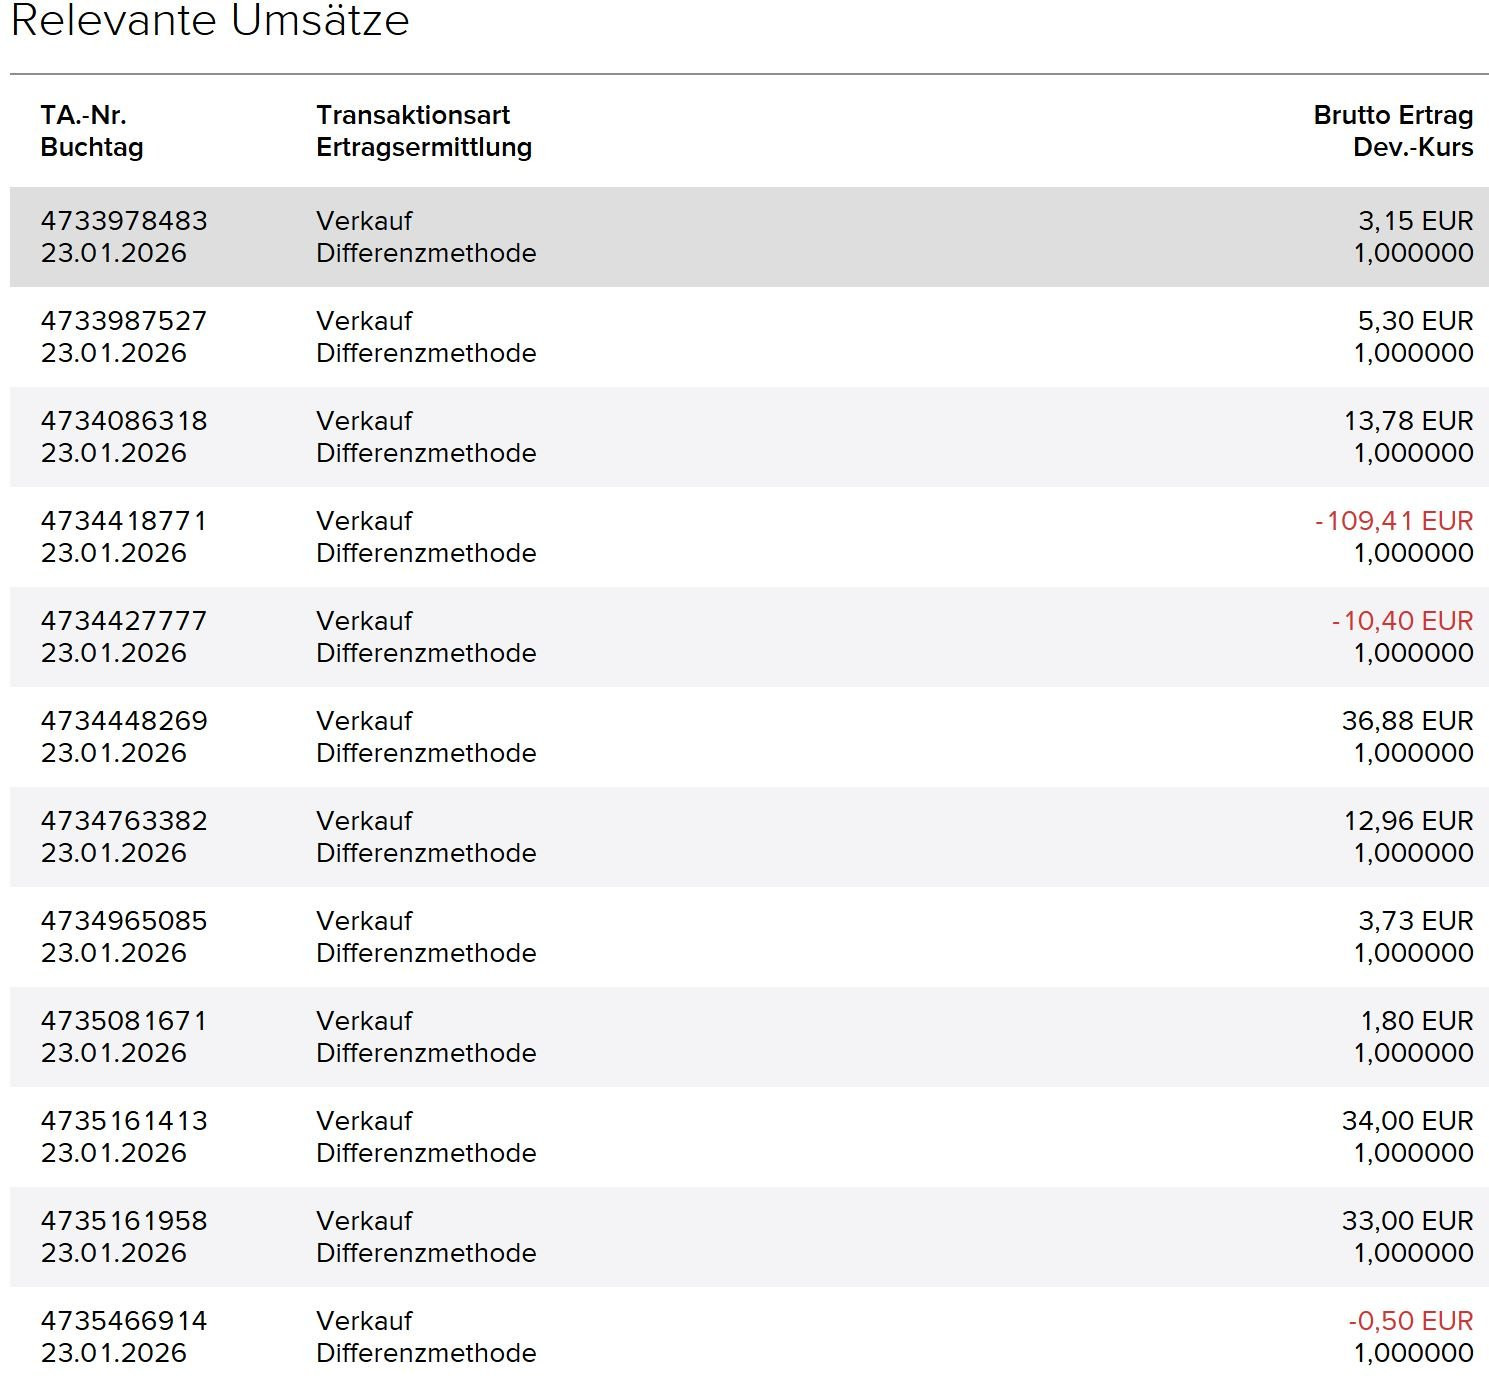Open transaction number 4733987527
Image resolution: width=1489 pixels, height=1386 pixels.
click(x=124, y=321)
